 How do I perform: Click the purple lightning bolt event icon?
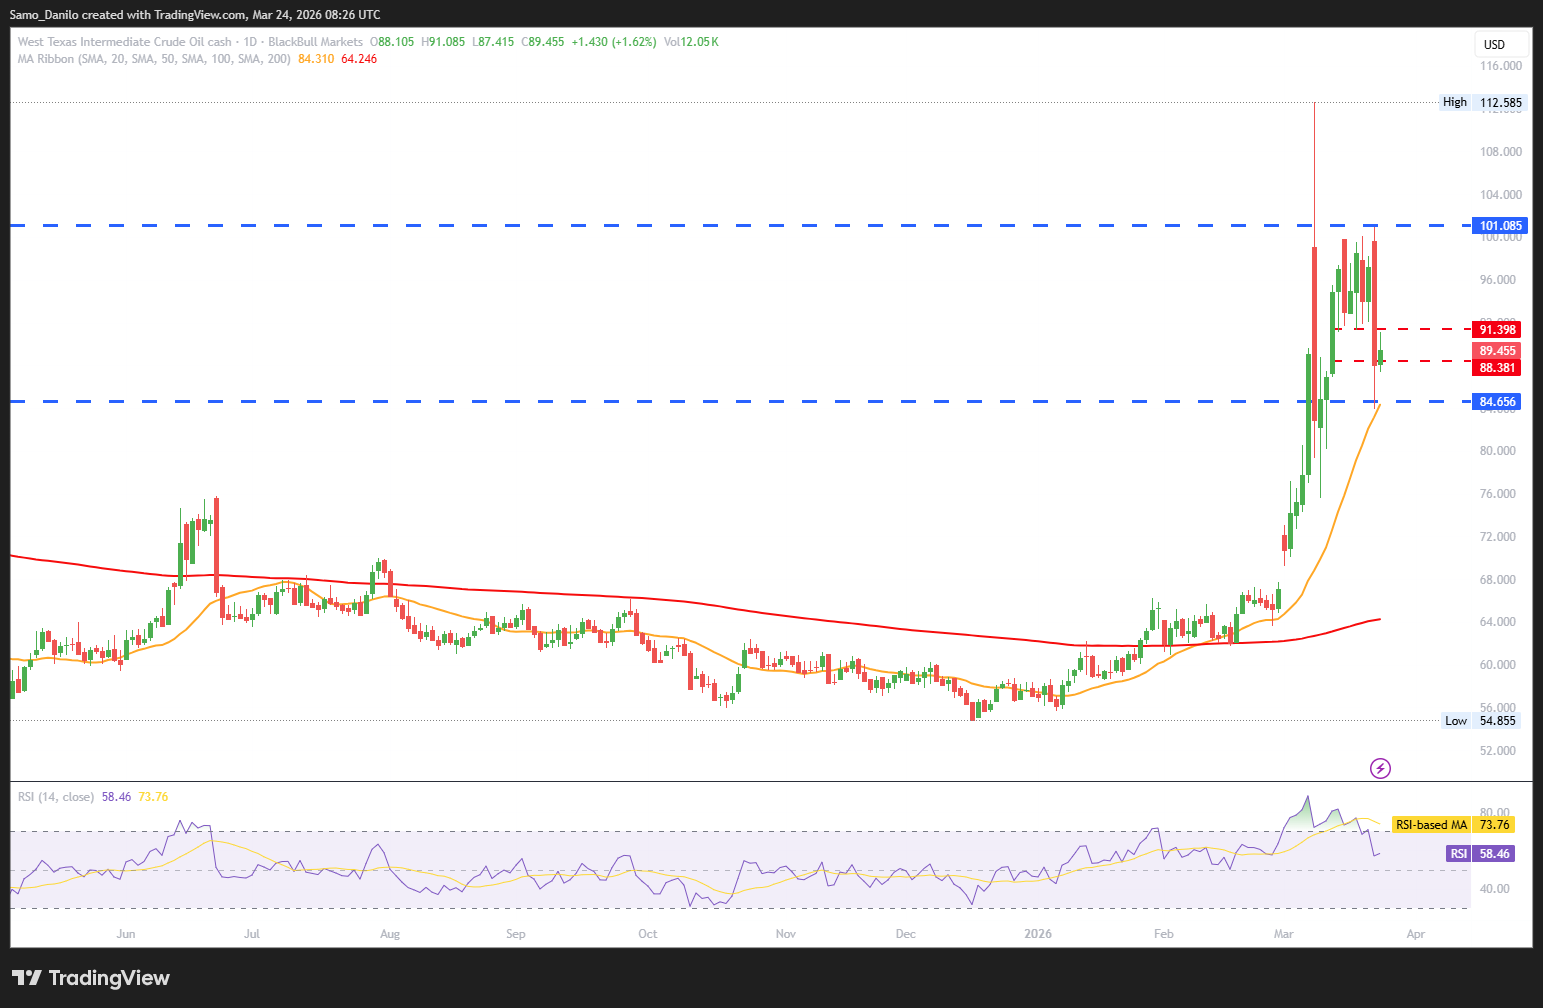tap(1380, 768)
